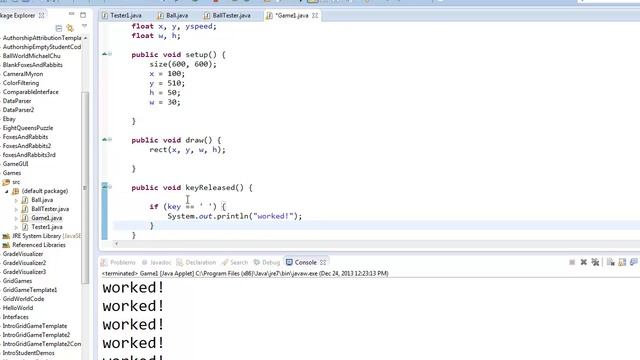Click Package Explorer vertical scrollbar thumb
The height and width of the screenshot is (360, 640).
pos(85,187)
